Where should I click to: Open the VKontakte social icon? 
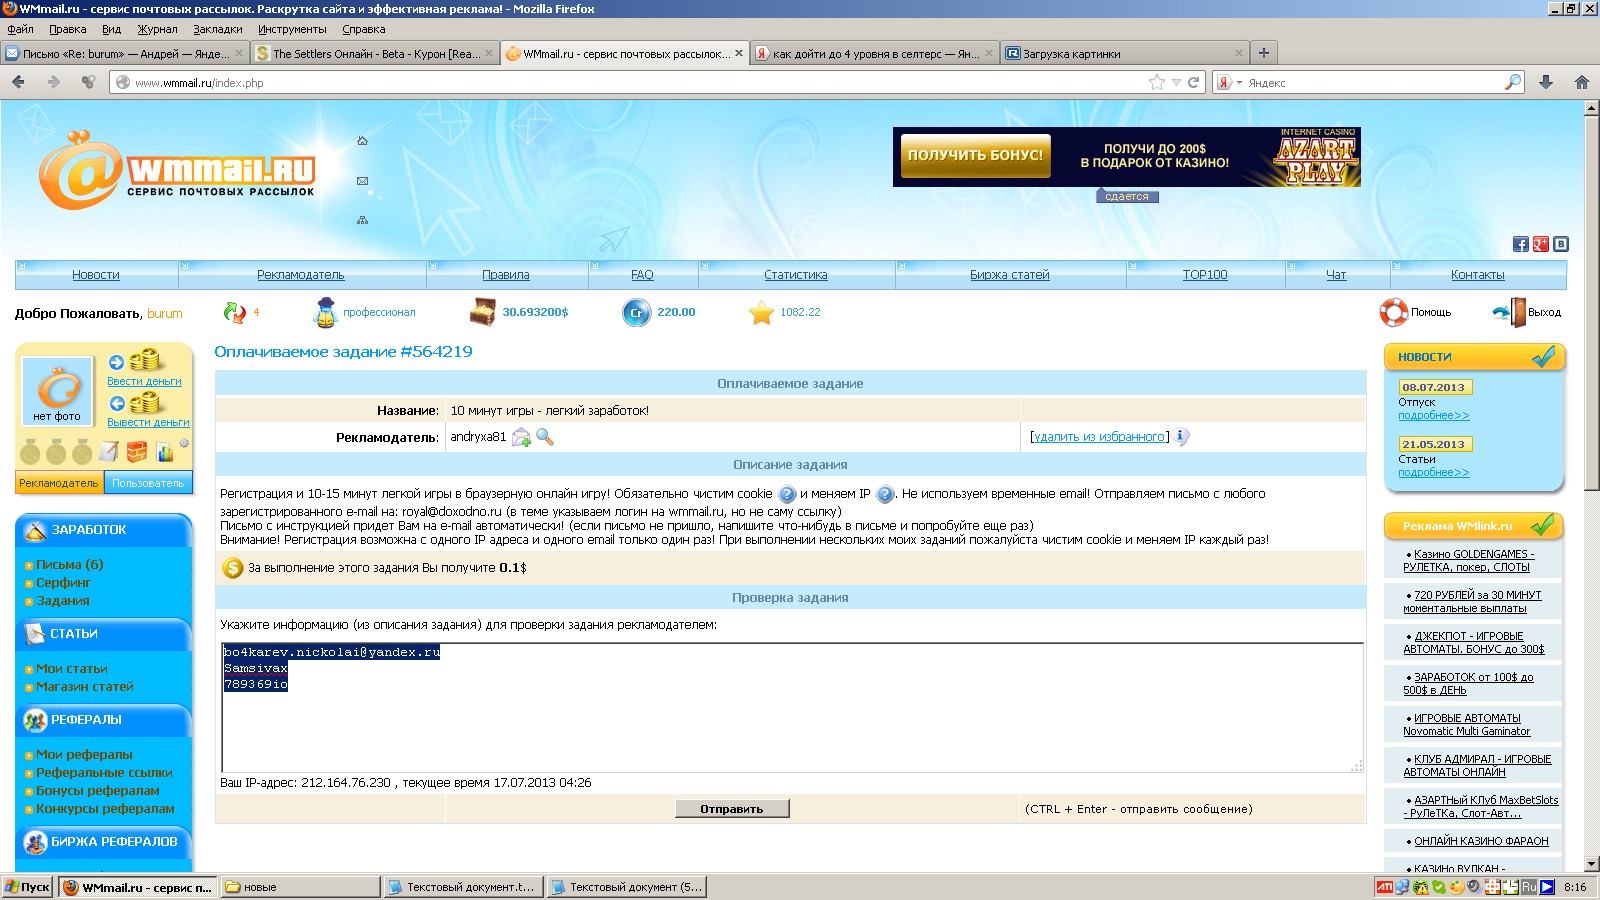pyautogui.click(x=1561, y=244)
